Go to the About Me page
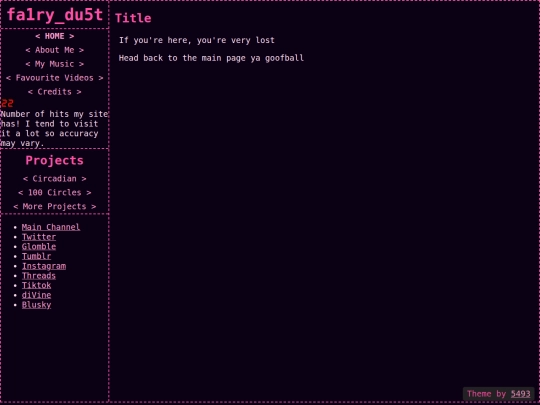 (x=54, y=50)
